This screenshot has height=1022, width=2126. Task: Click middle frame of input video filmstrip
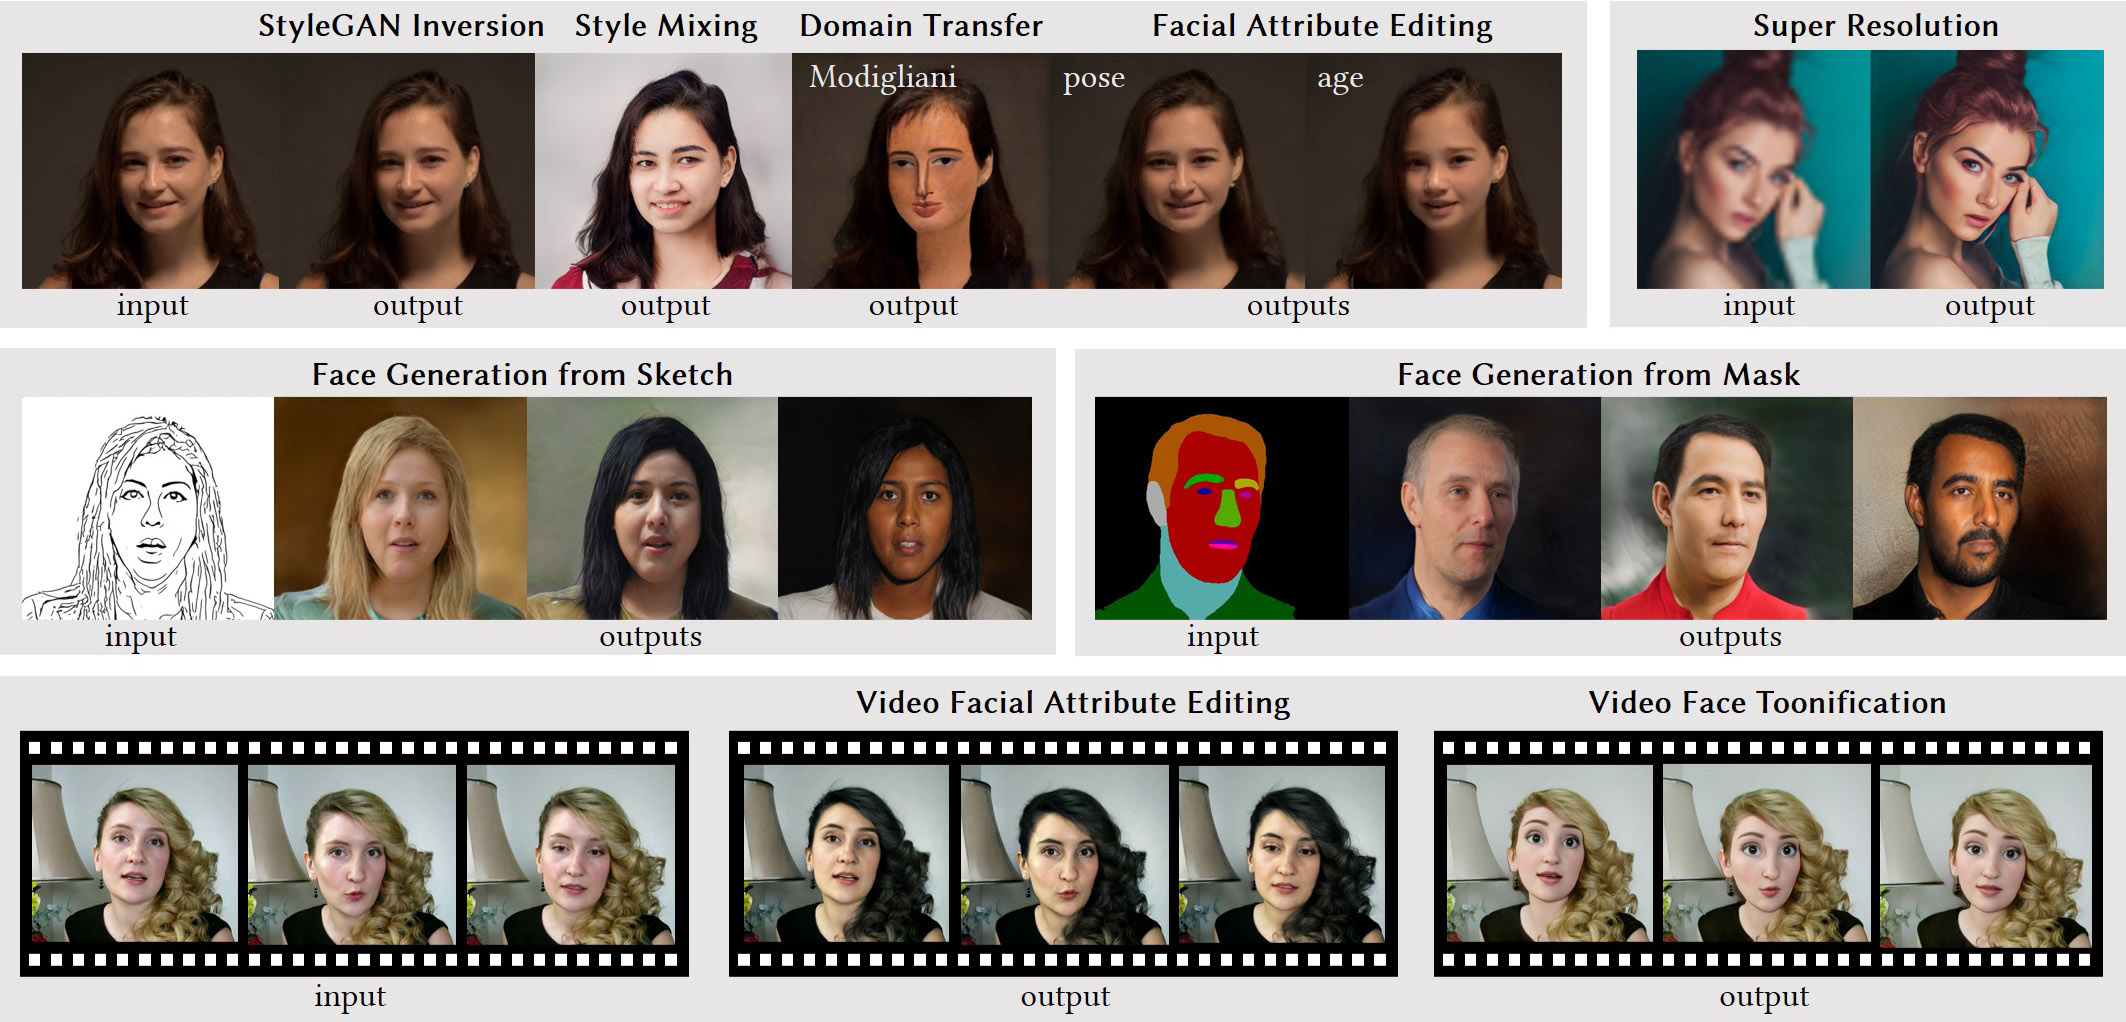[x=352, y=854]
